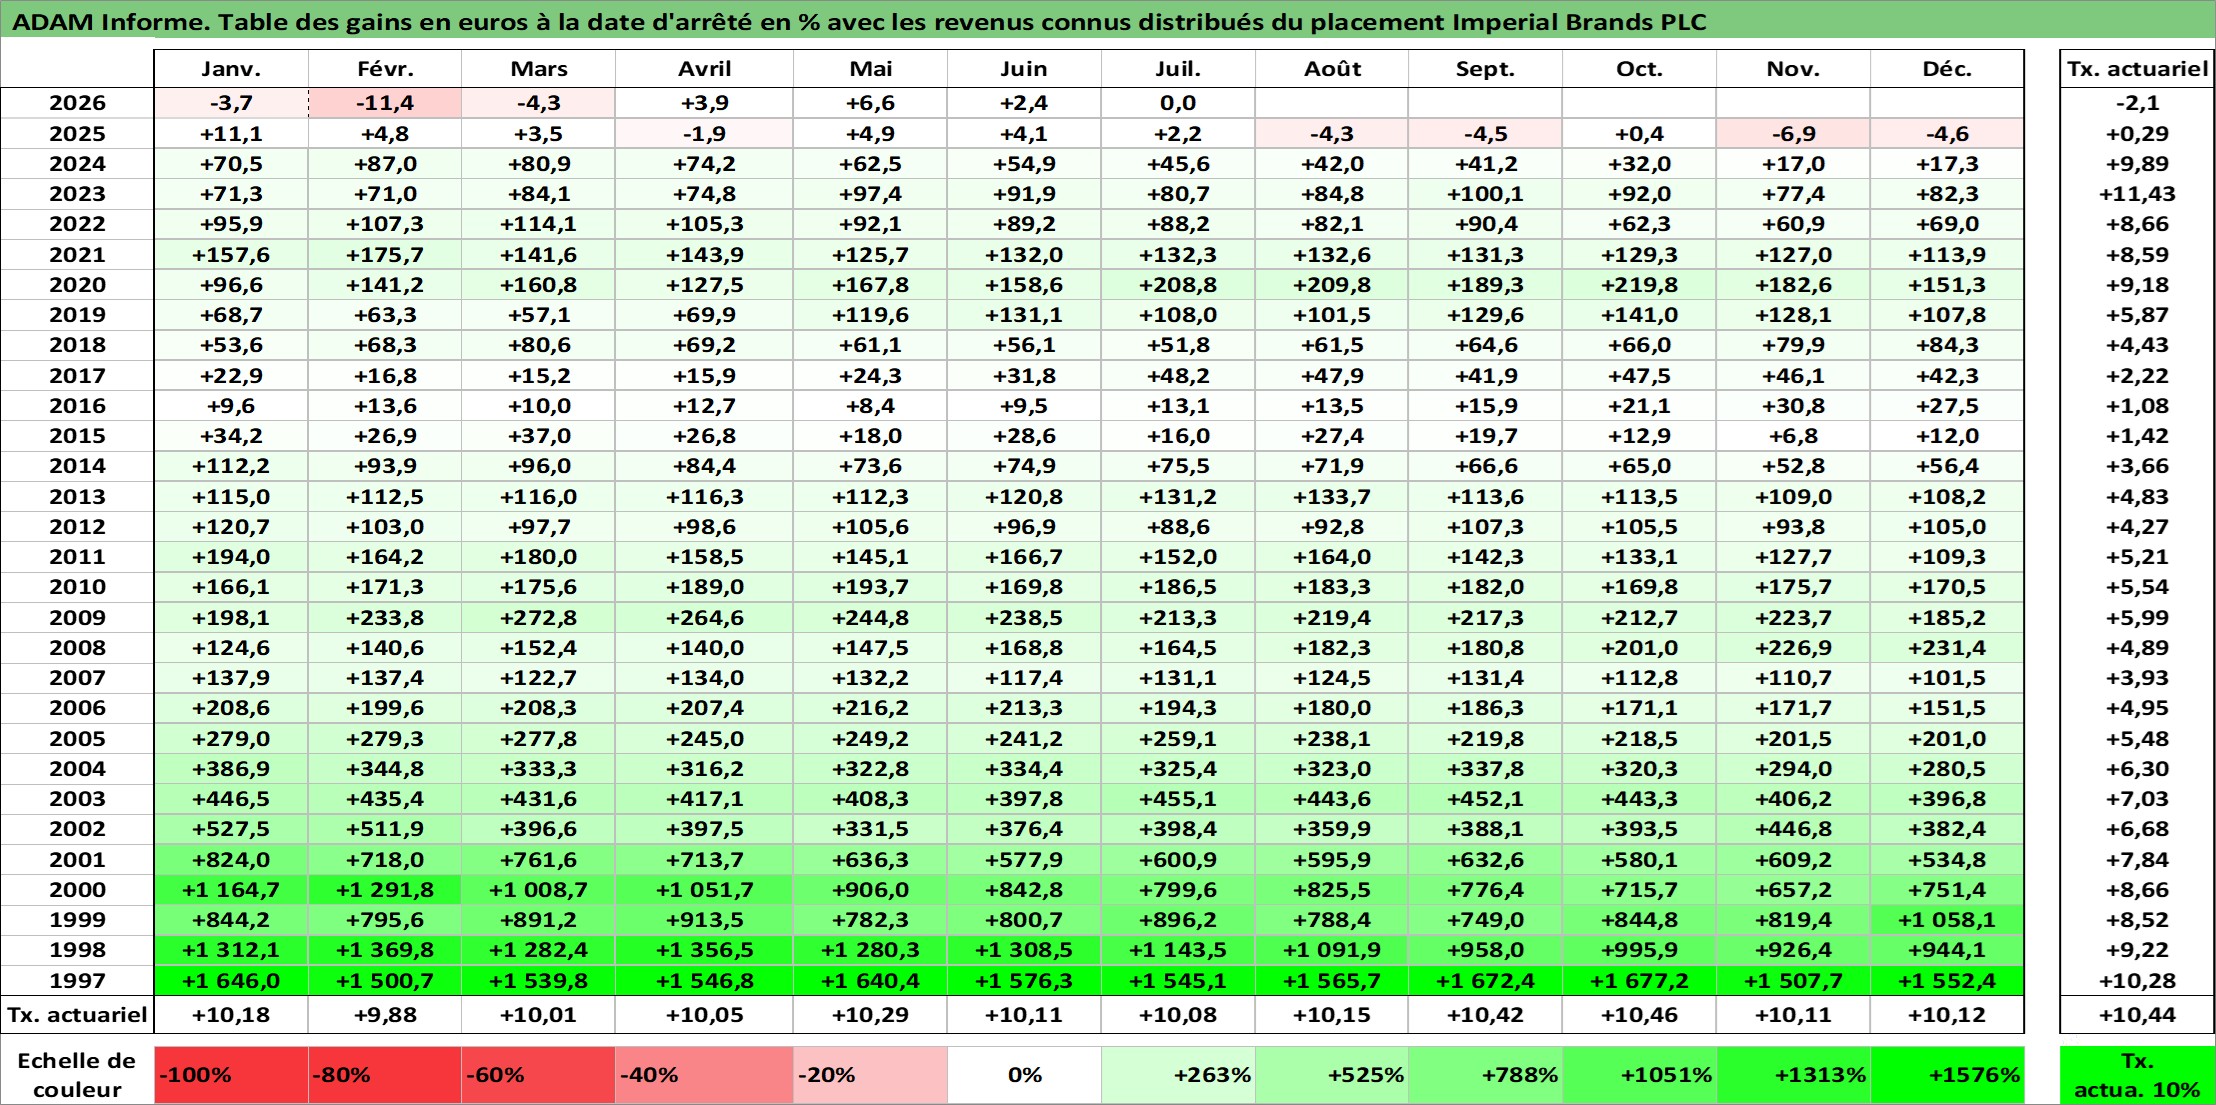2216x1105 pixels.
Task: Click the +1 369,8 cell in row 1998
Action: pos(385,950)
